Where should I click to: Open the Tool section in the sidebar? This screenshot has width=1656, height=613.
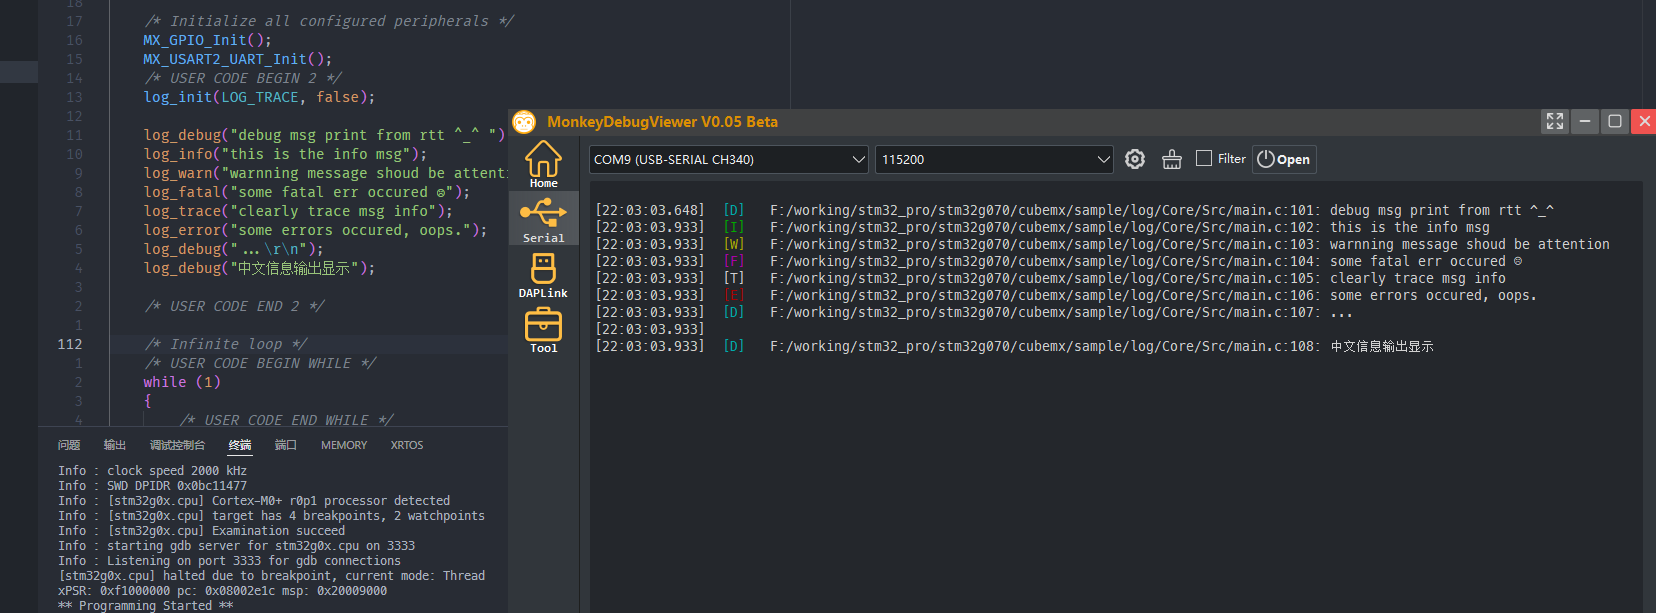click(543, 329)
